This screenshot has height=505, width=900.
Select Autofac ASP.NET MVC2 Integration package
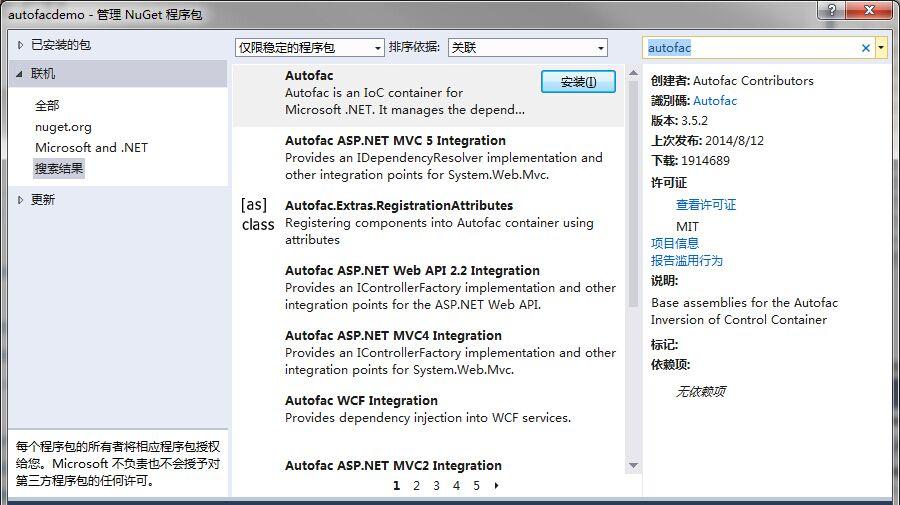428,465
